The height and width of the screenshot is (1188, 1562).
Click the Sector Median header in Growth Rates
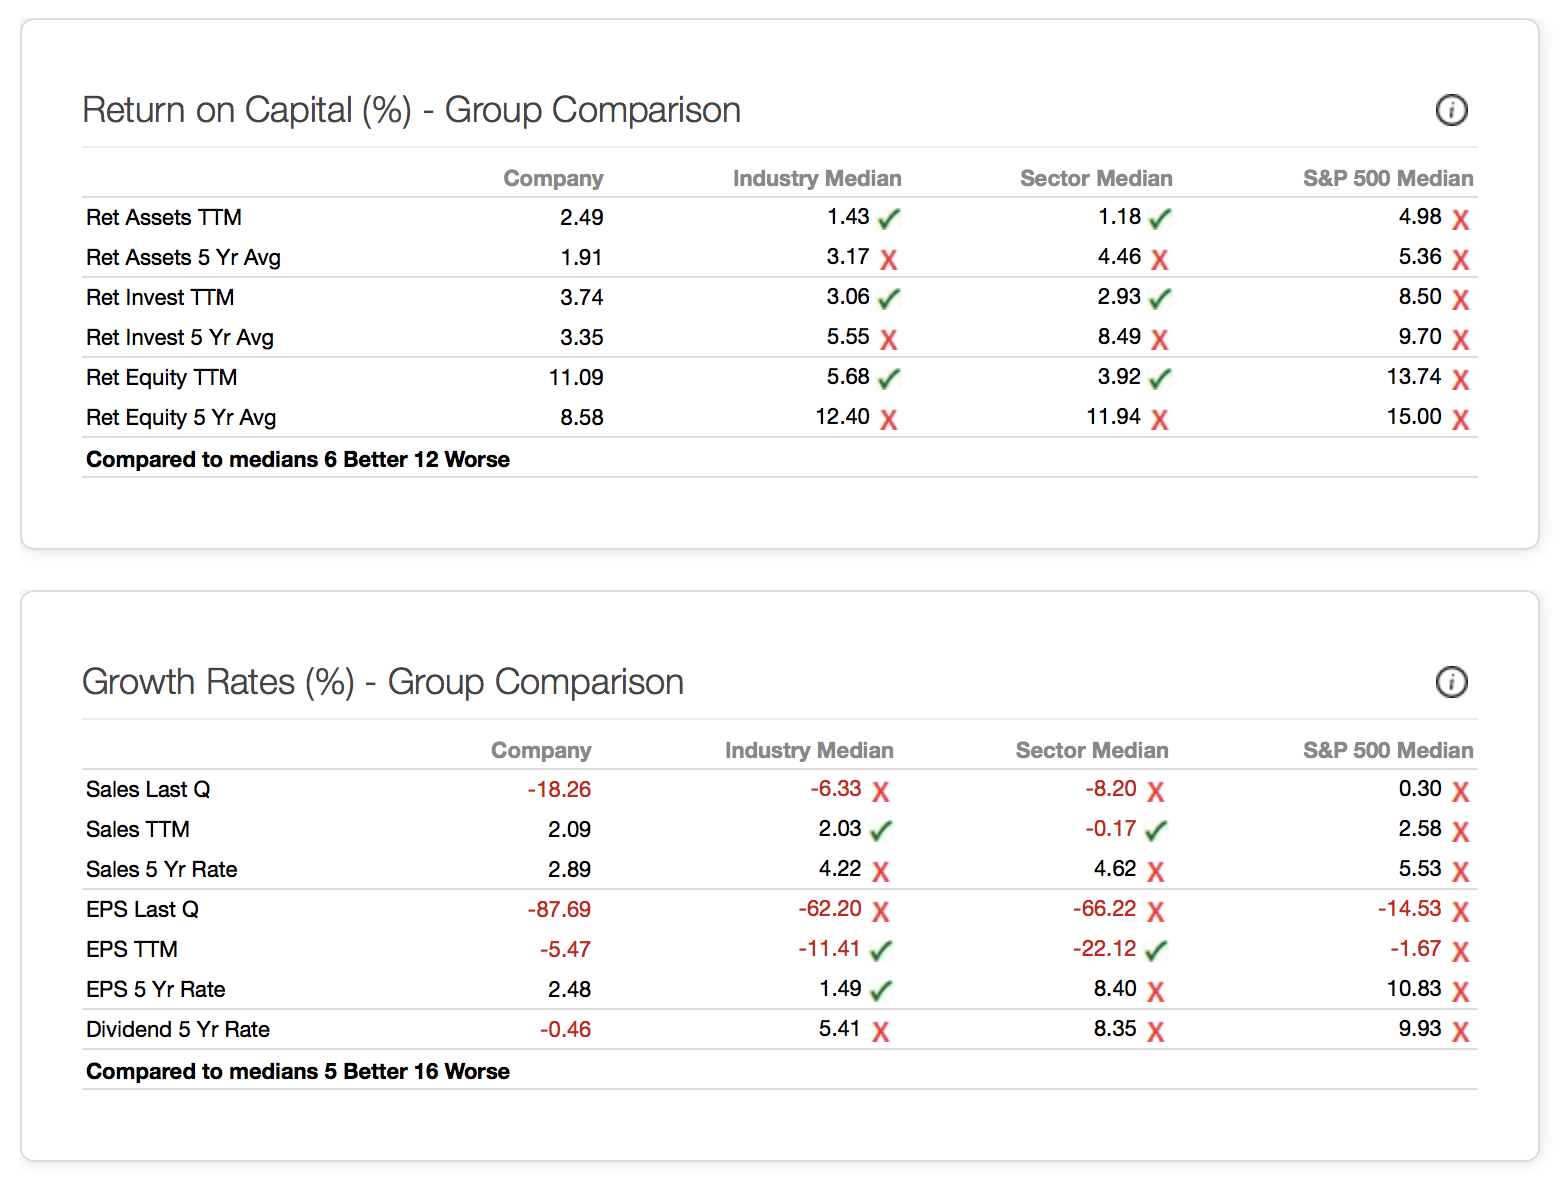pos(1091,750)
